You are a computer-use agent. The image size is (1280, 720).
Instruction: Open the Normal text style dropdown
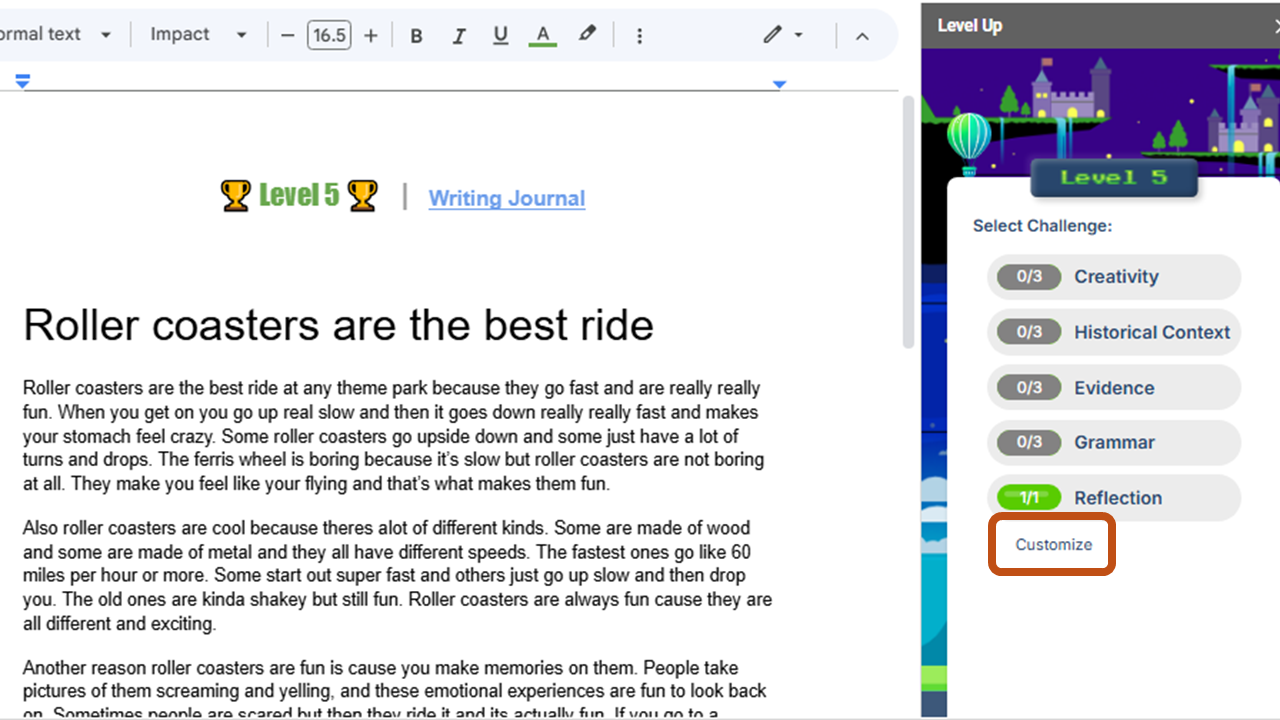pos(56,35)
